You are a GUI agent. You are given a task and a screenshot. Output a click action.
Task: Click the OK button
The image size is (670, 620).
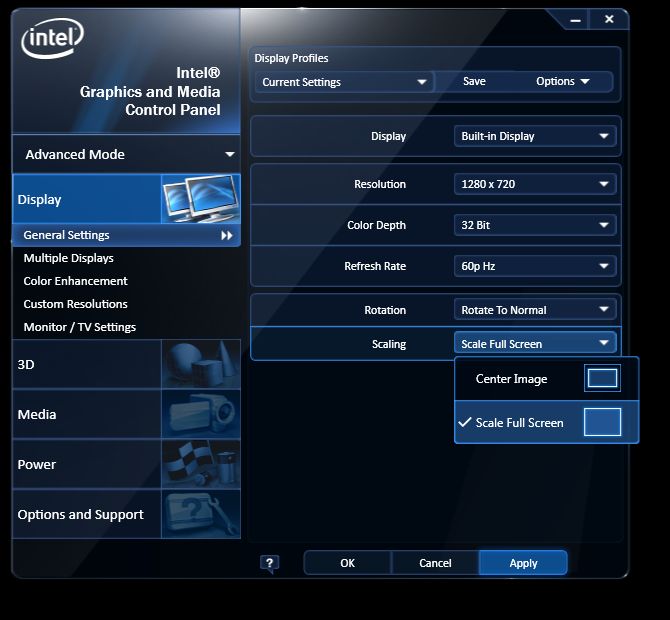347,563
